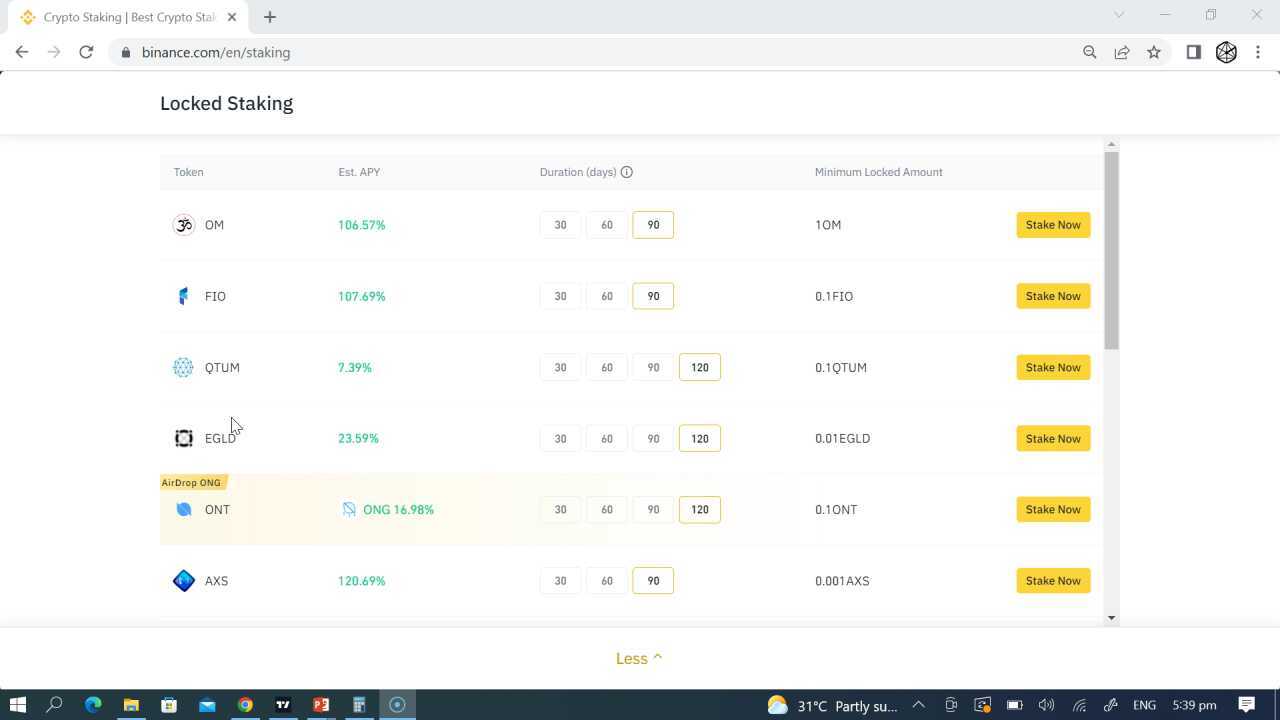1280x720 pixels.
Task: Open the Chrome three-dot menu
Action: tap(1258, 52)
